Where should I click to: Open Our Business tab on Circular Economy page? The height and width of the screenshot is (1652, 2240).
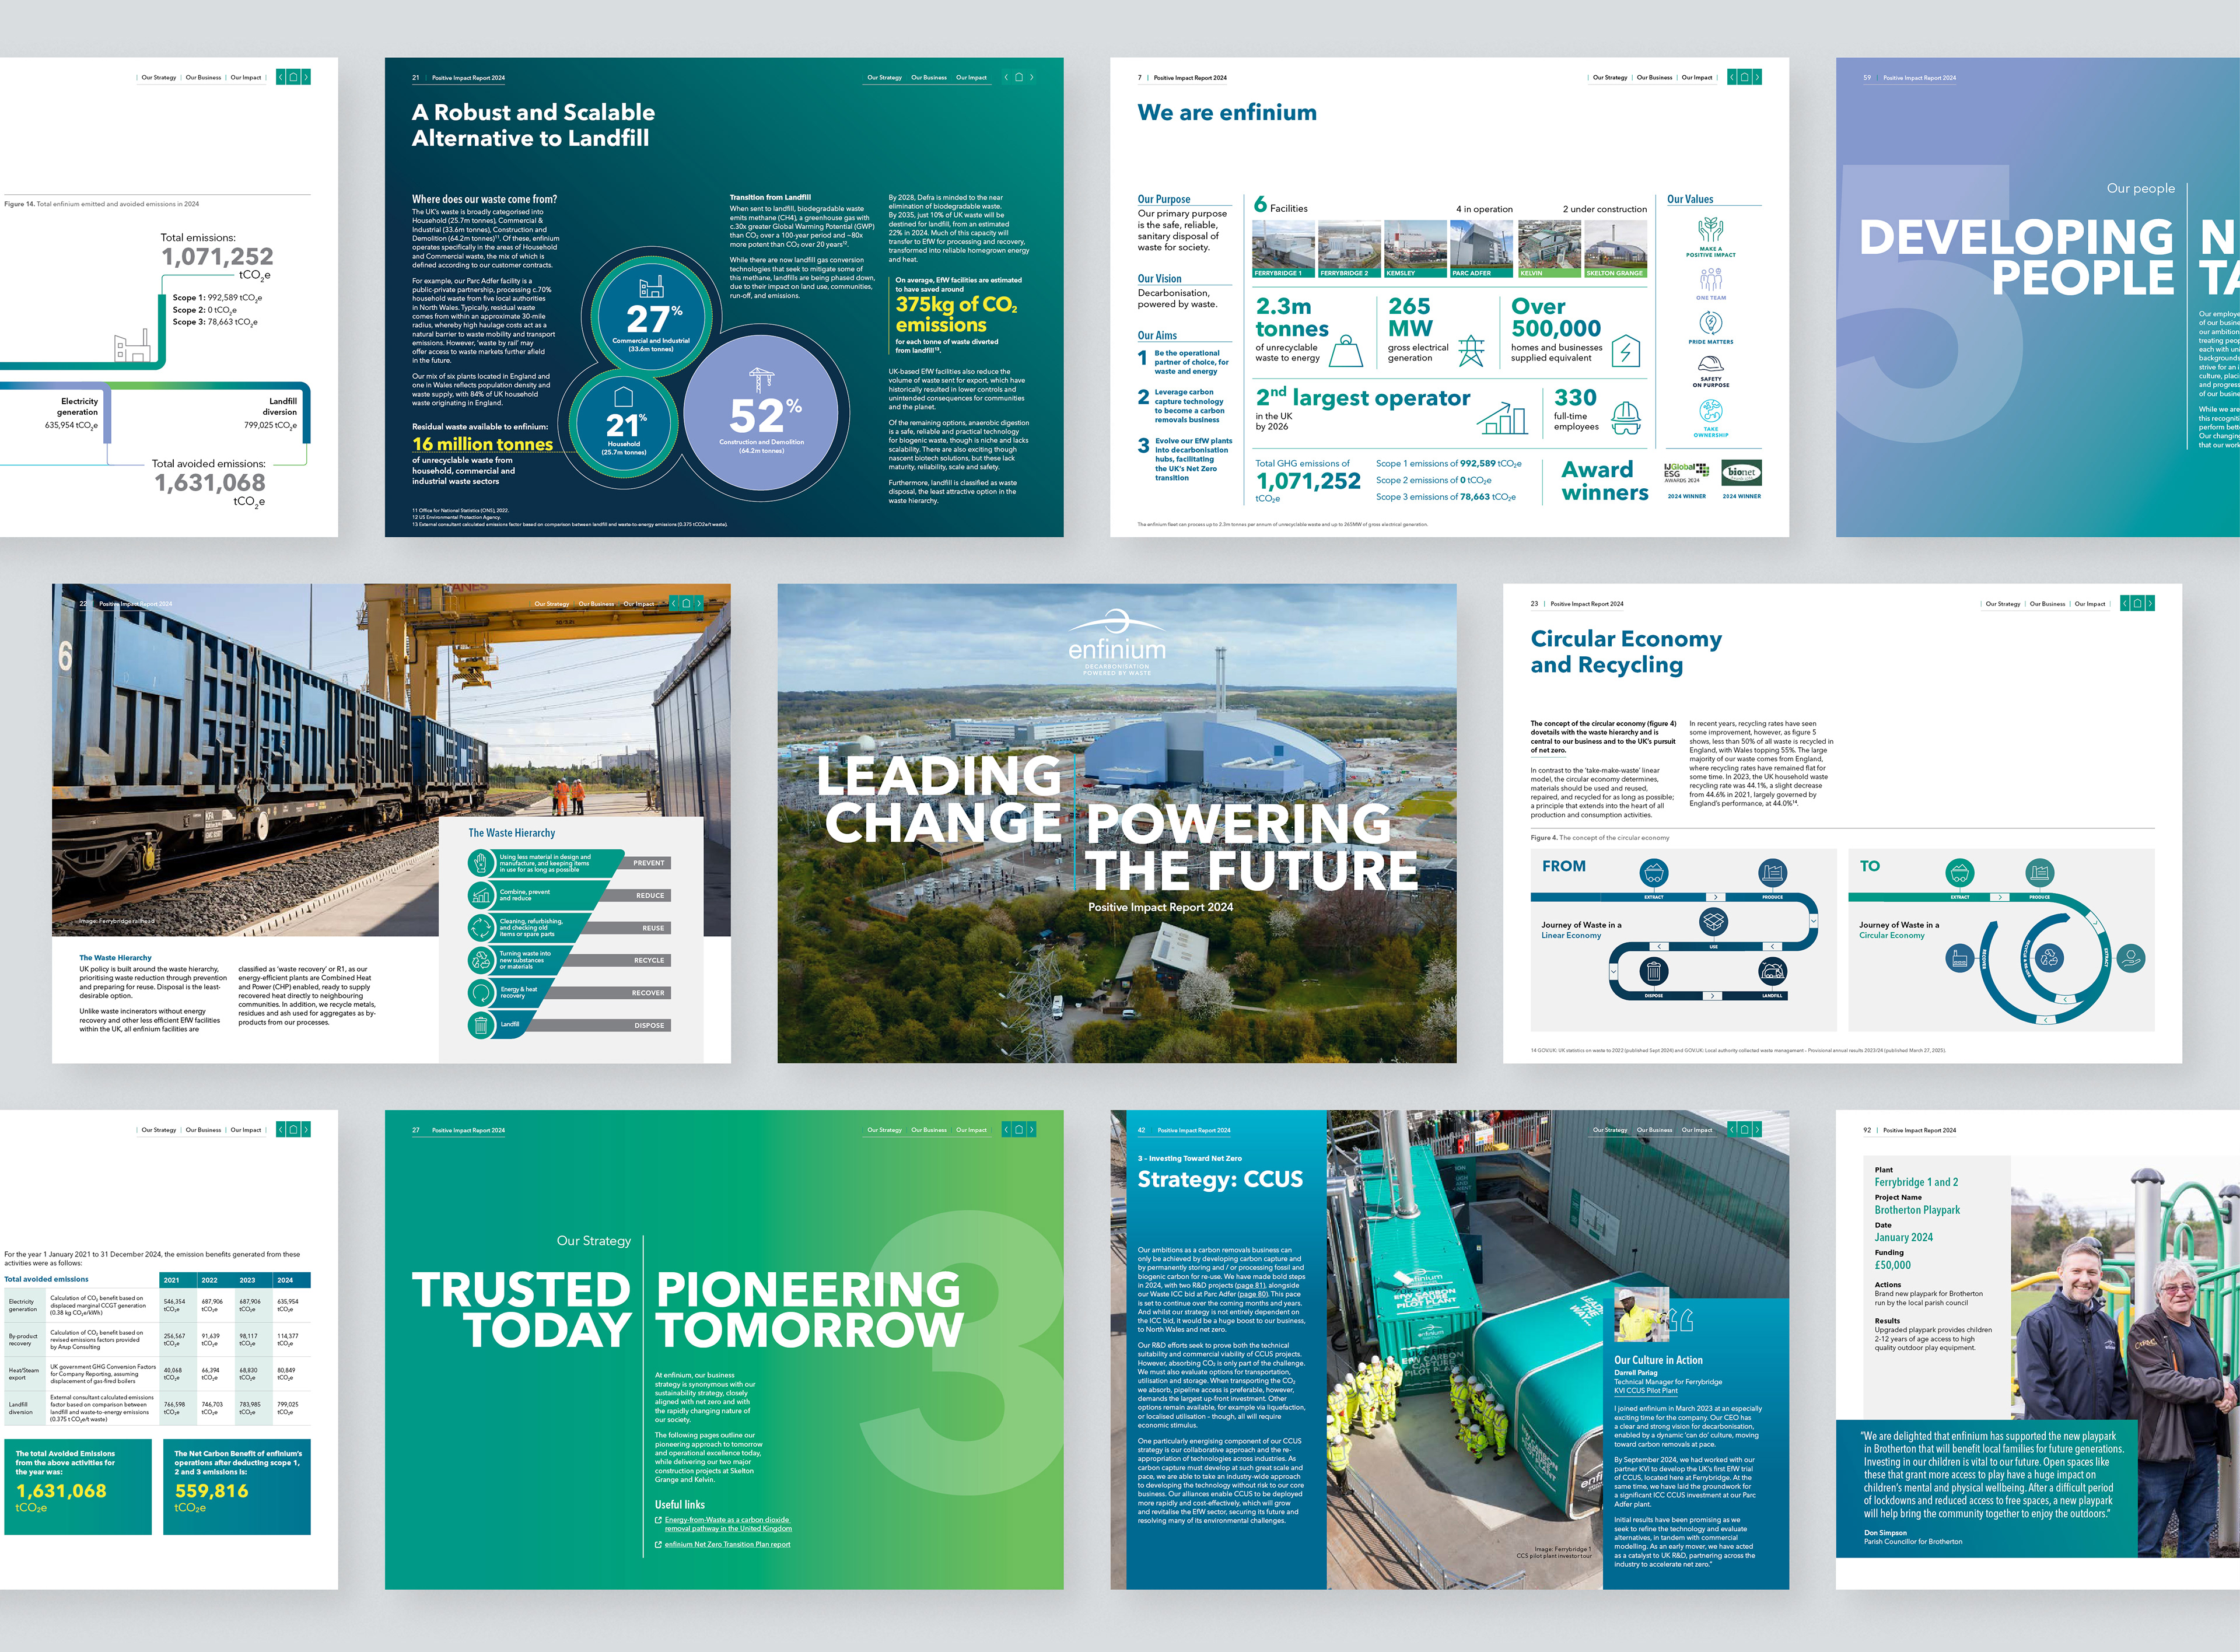[2047, 604]
